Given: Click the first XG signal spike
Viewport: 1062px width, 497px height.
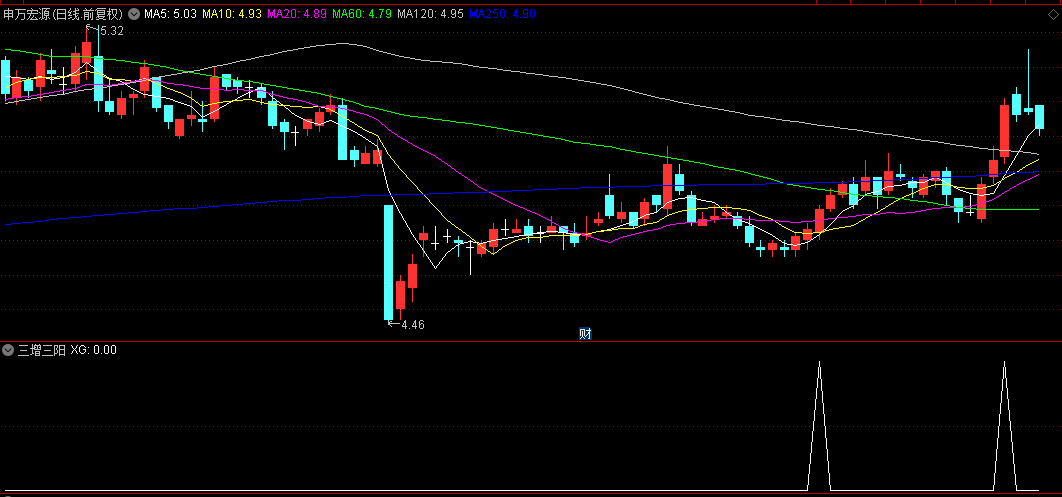Looking at the screenshot, I should coord(820,425).
